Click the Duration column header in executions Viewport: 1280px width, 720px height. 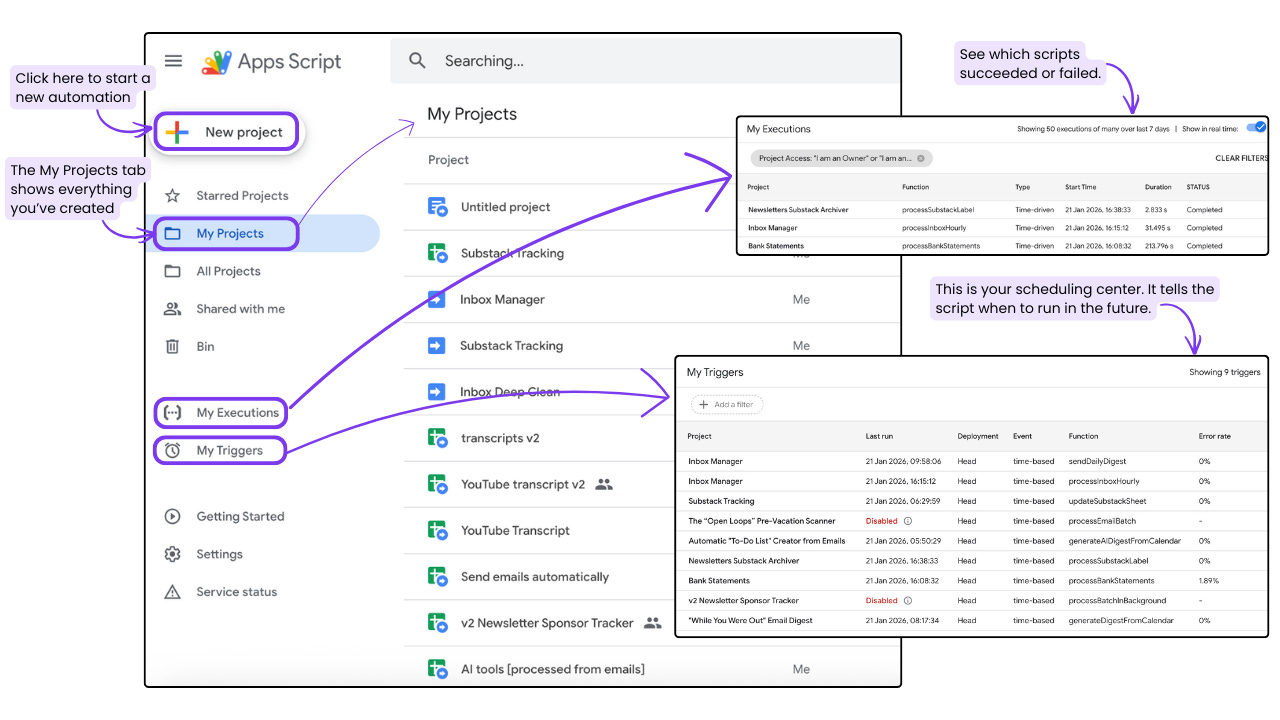[1158, 187]
